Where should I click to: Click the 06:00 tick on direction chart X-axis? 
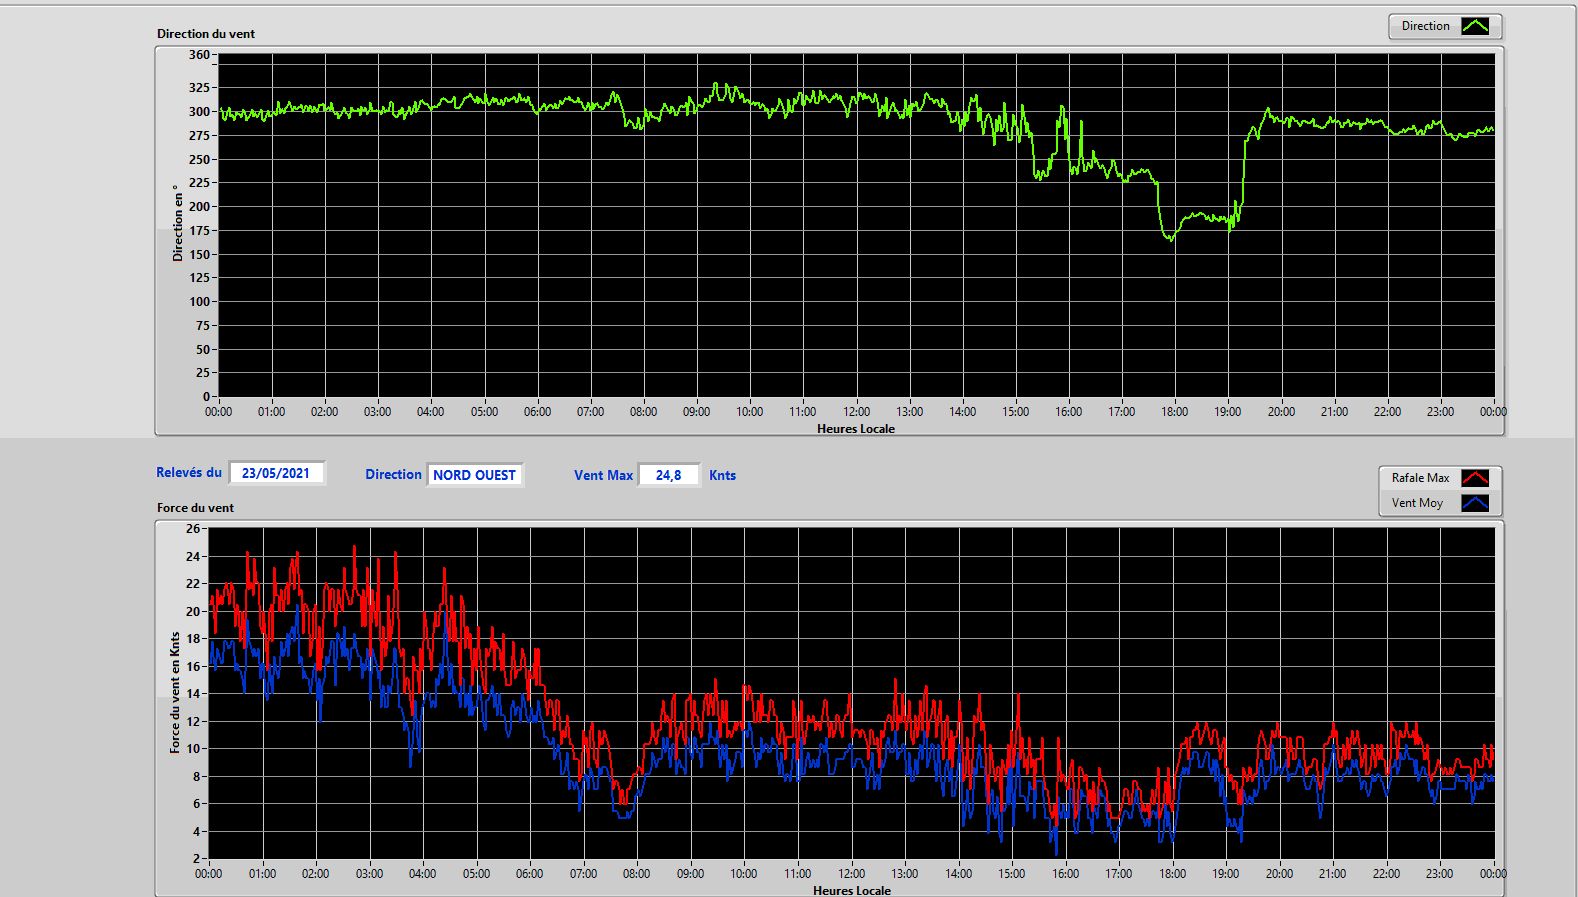(537, 412)
